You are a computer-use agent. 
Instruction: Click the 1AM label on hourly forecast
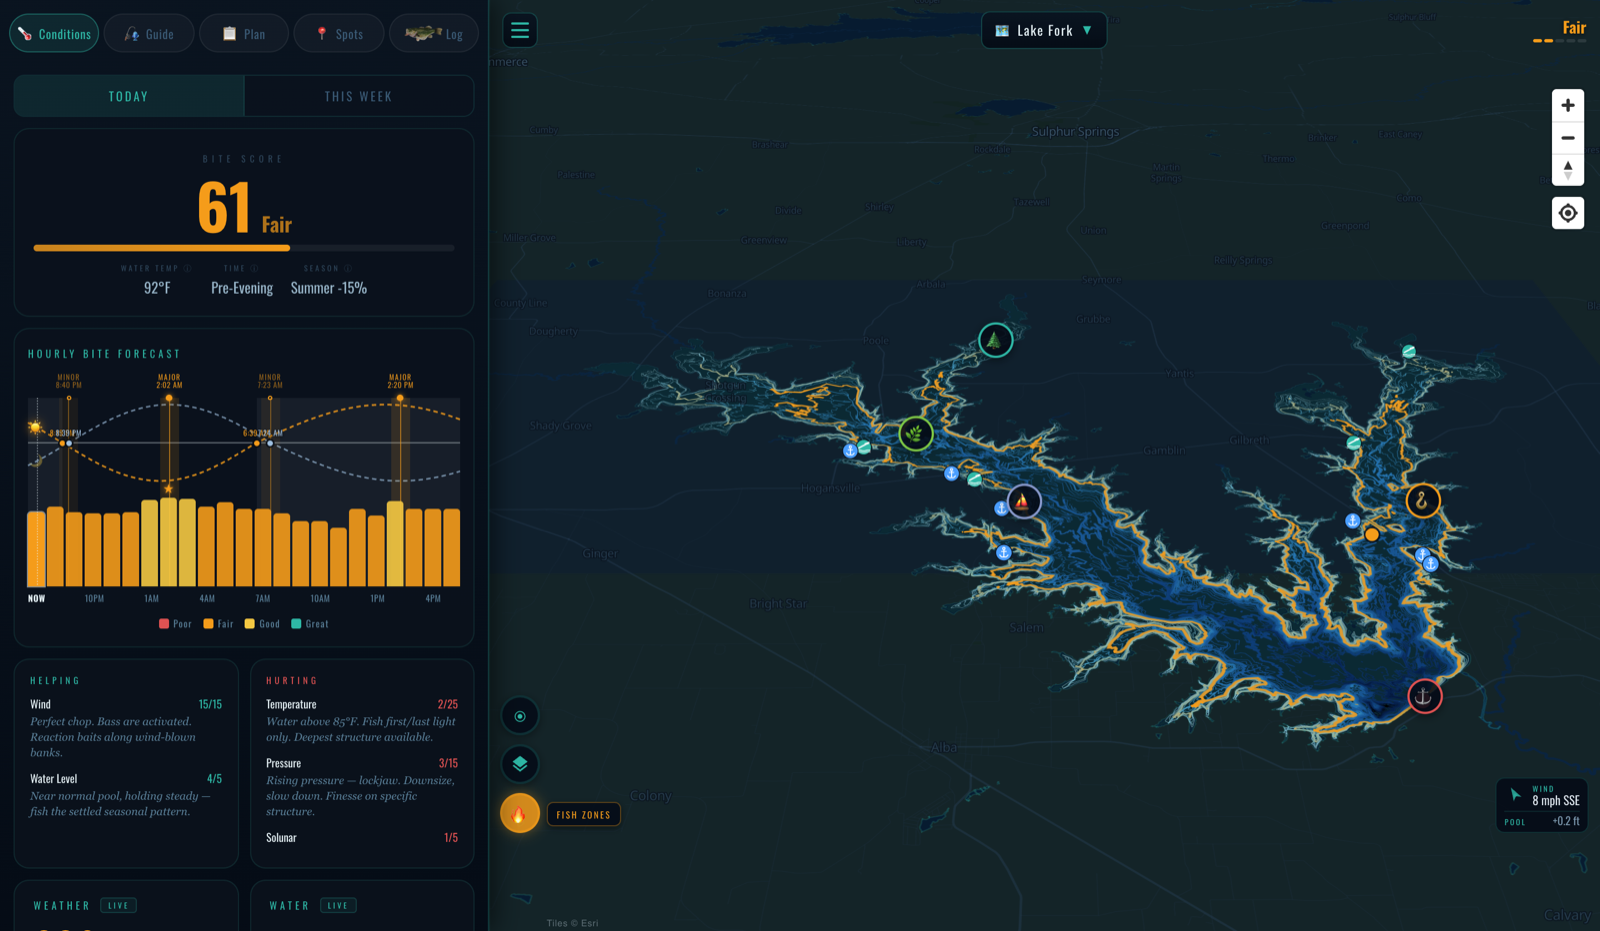[x=151, y=599]
